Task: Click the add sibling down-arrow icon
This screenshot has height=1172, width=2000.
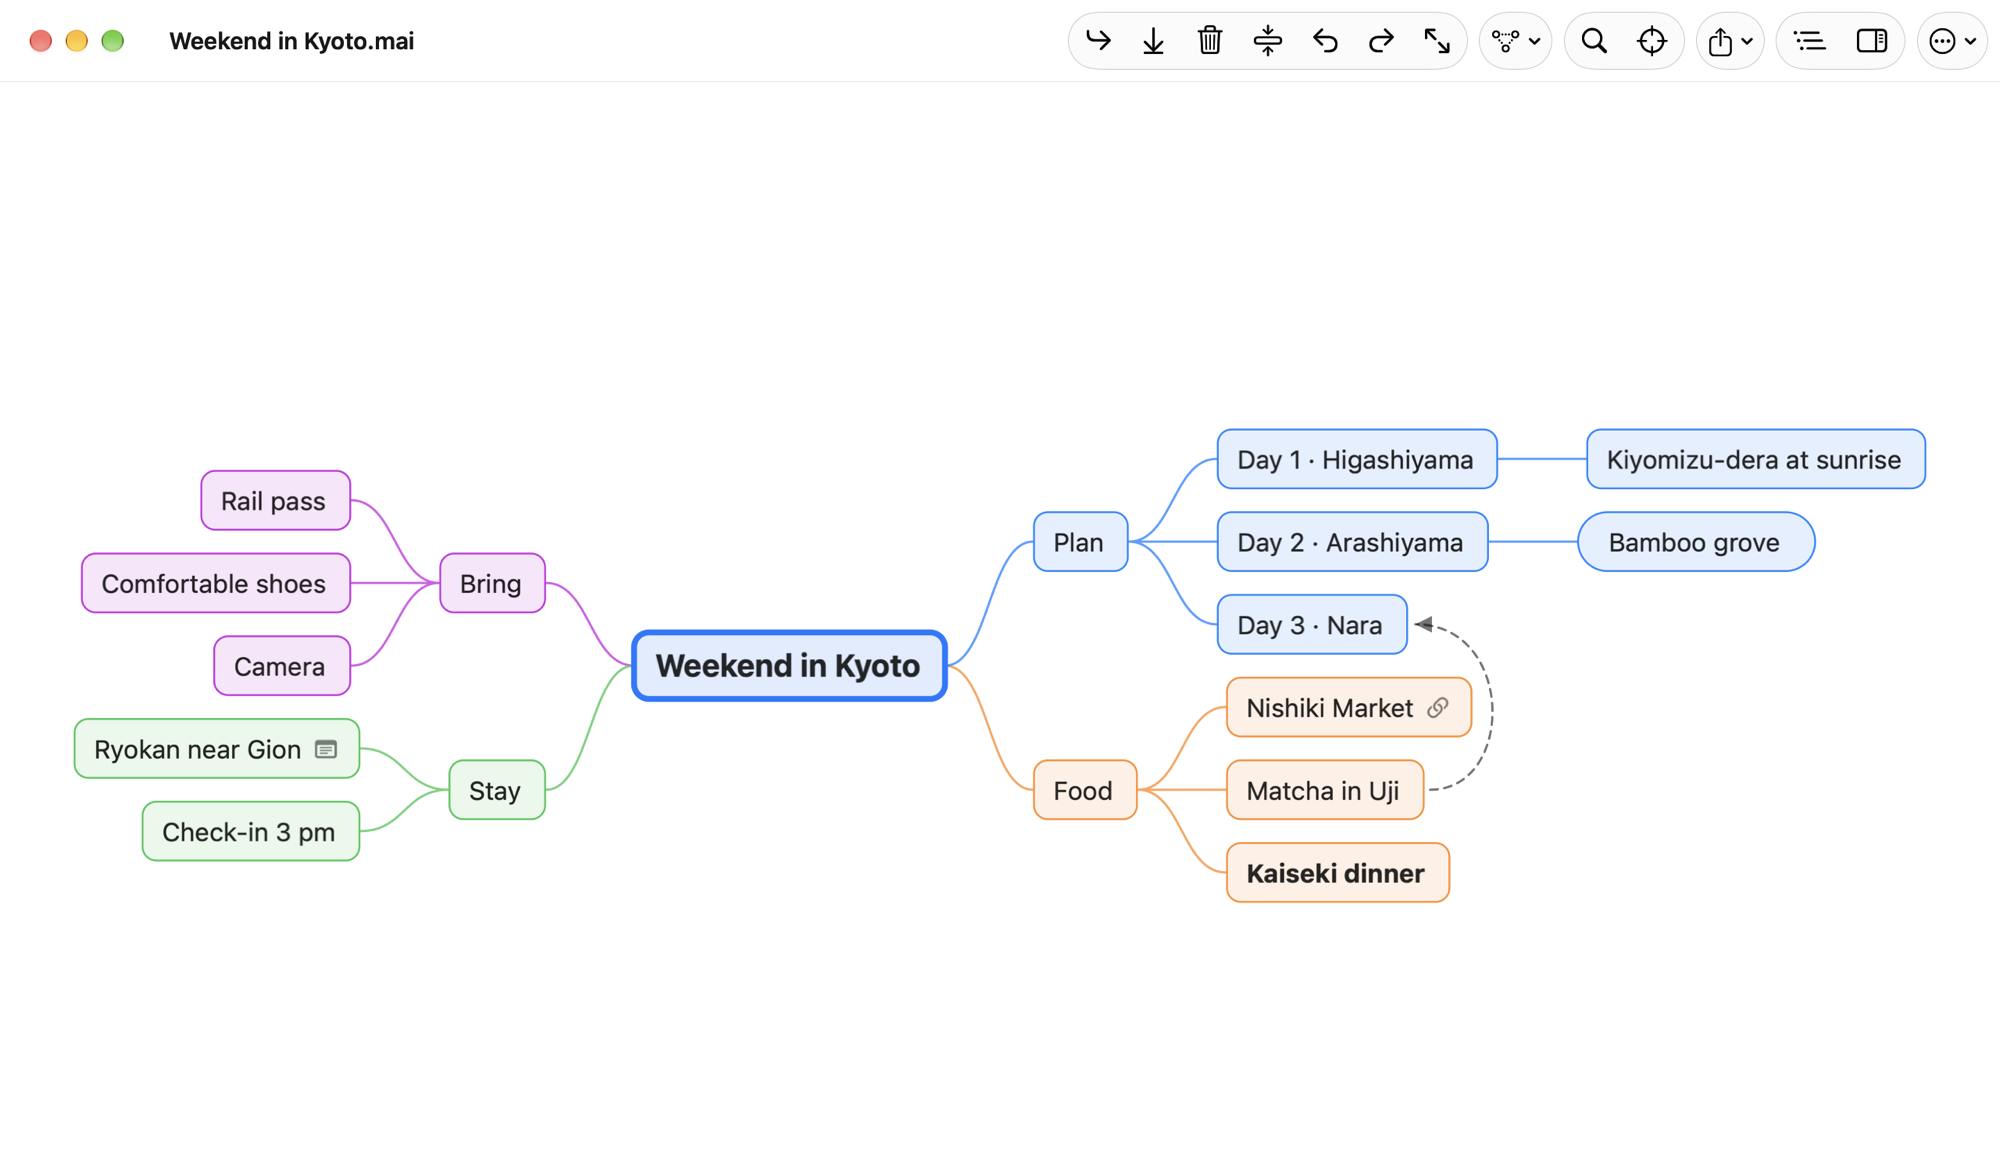Action: 1153,41
